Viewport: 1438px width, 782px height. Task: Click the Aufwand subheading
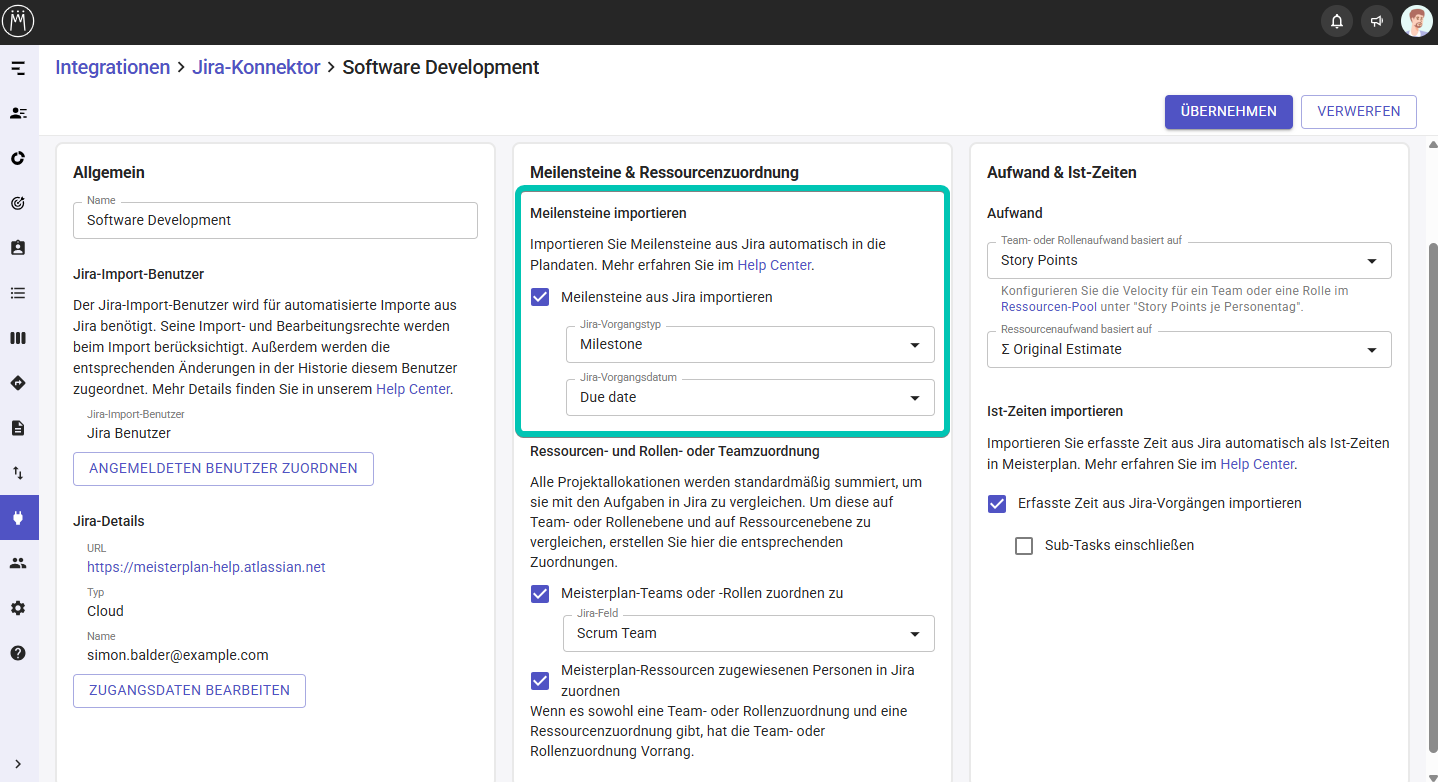point(1015,213)
